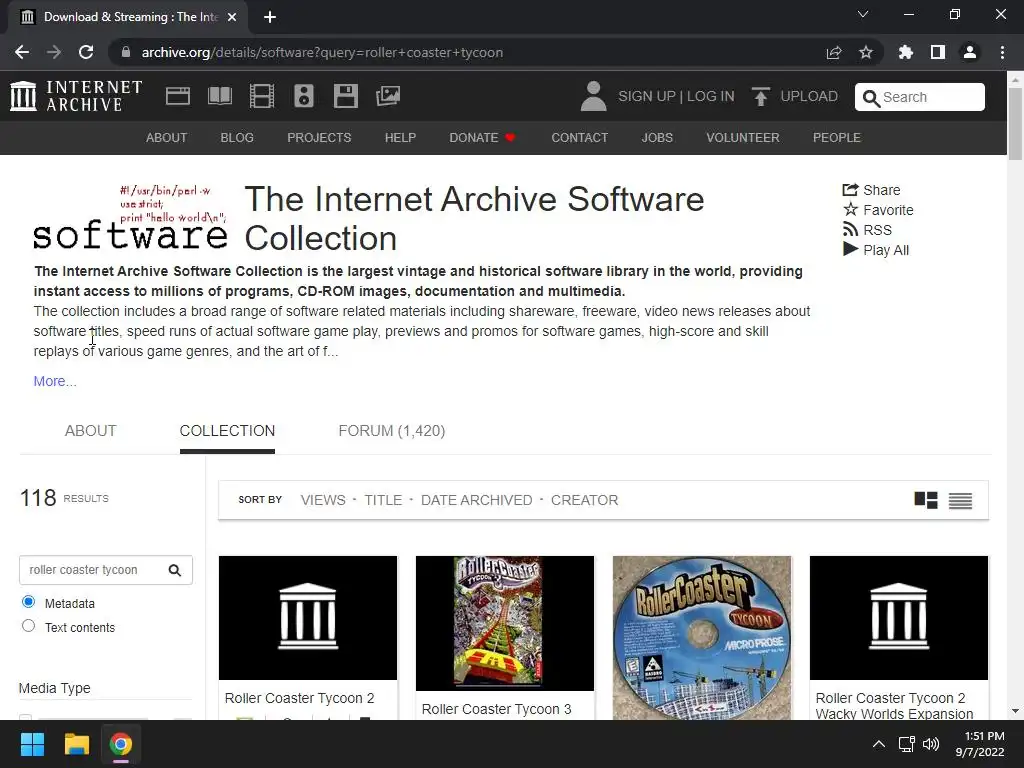This screenshot has height=768, width=1024.
Task: Sort results by VIEWS
Action: (323, 500)
